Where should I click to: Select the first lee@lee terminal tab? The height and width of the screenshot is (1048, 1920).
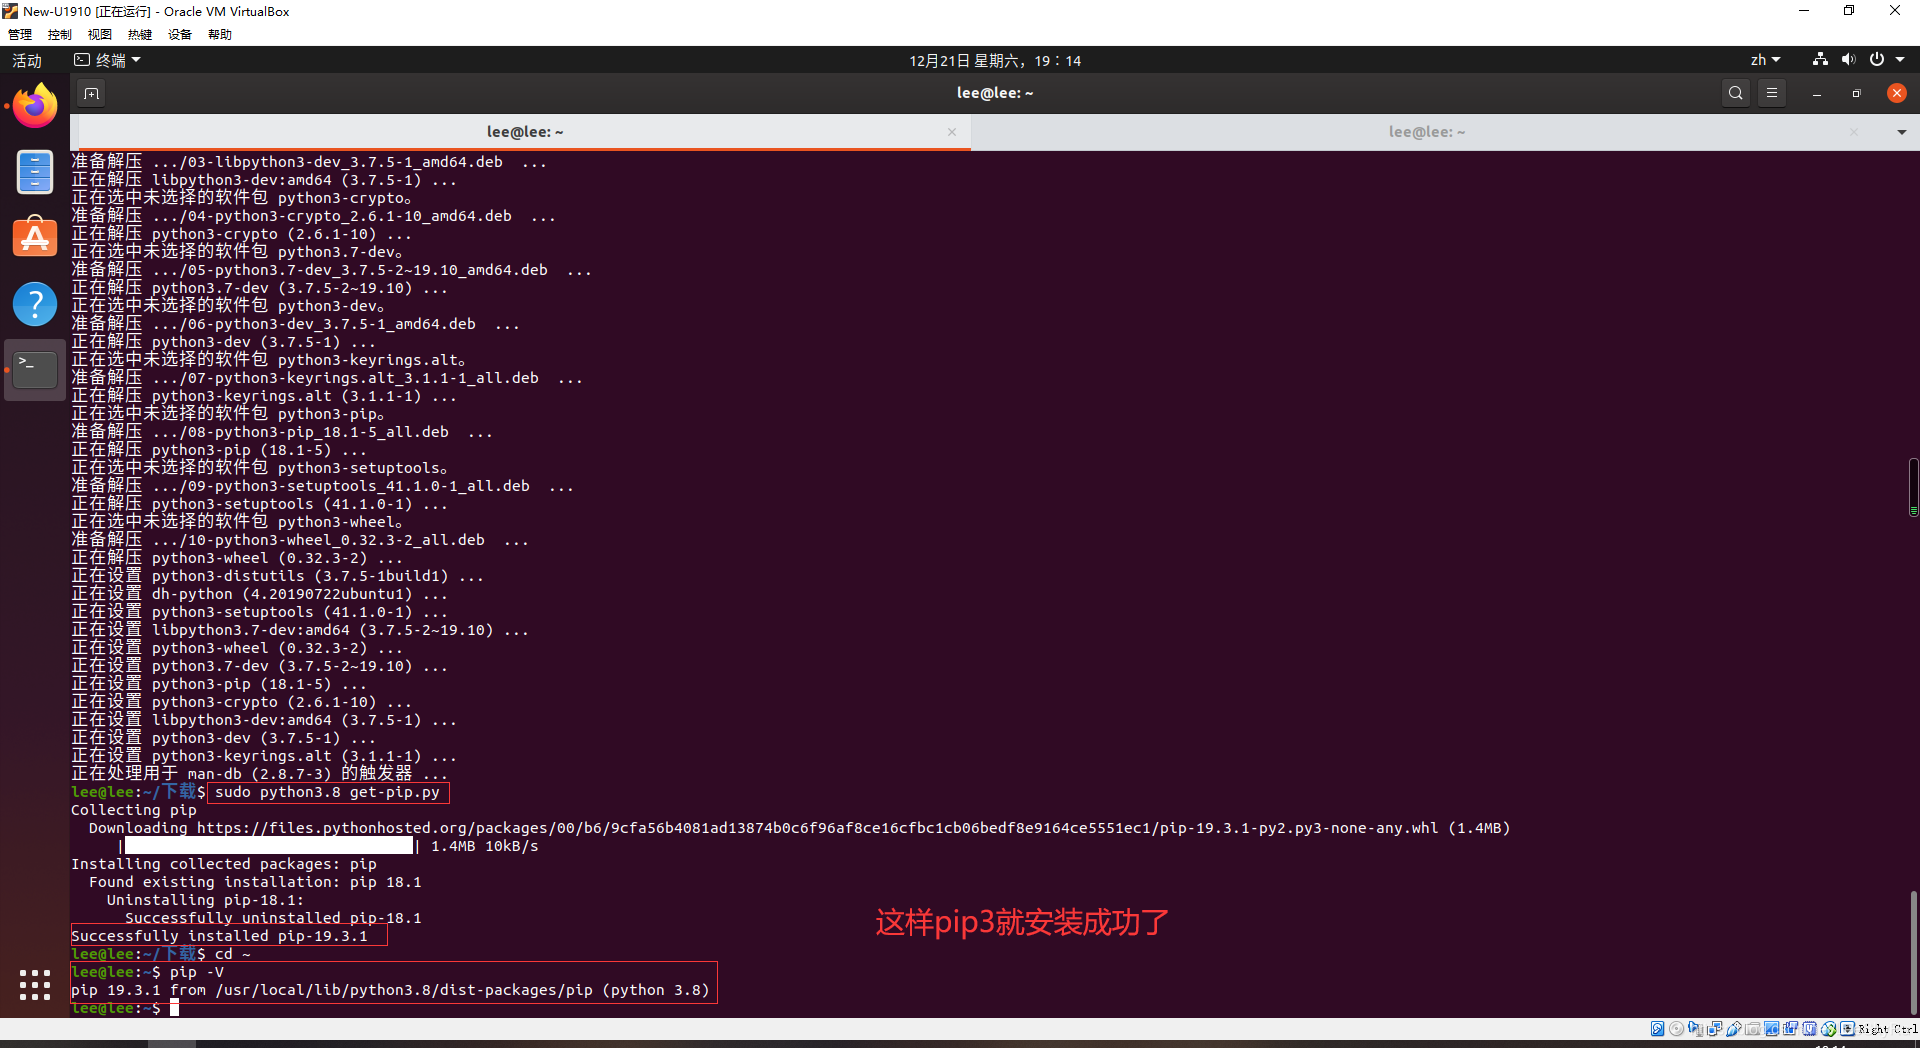(x=524, y=132)
